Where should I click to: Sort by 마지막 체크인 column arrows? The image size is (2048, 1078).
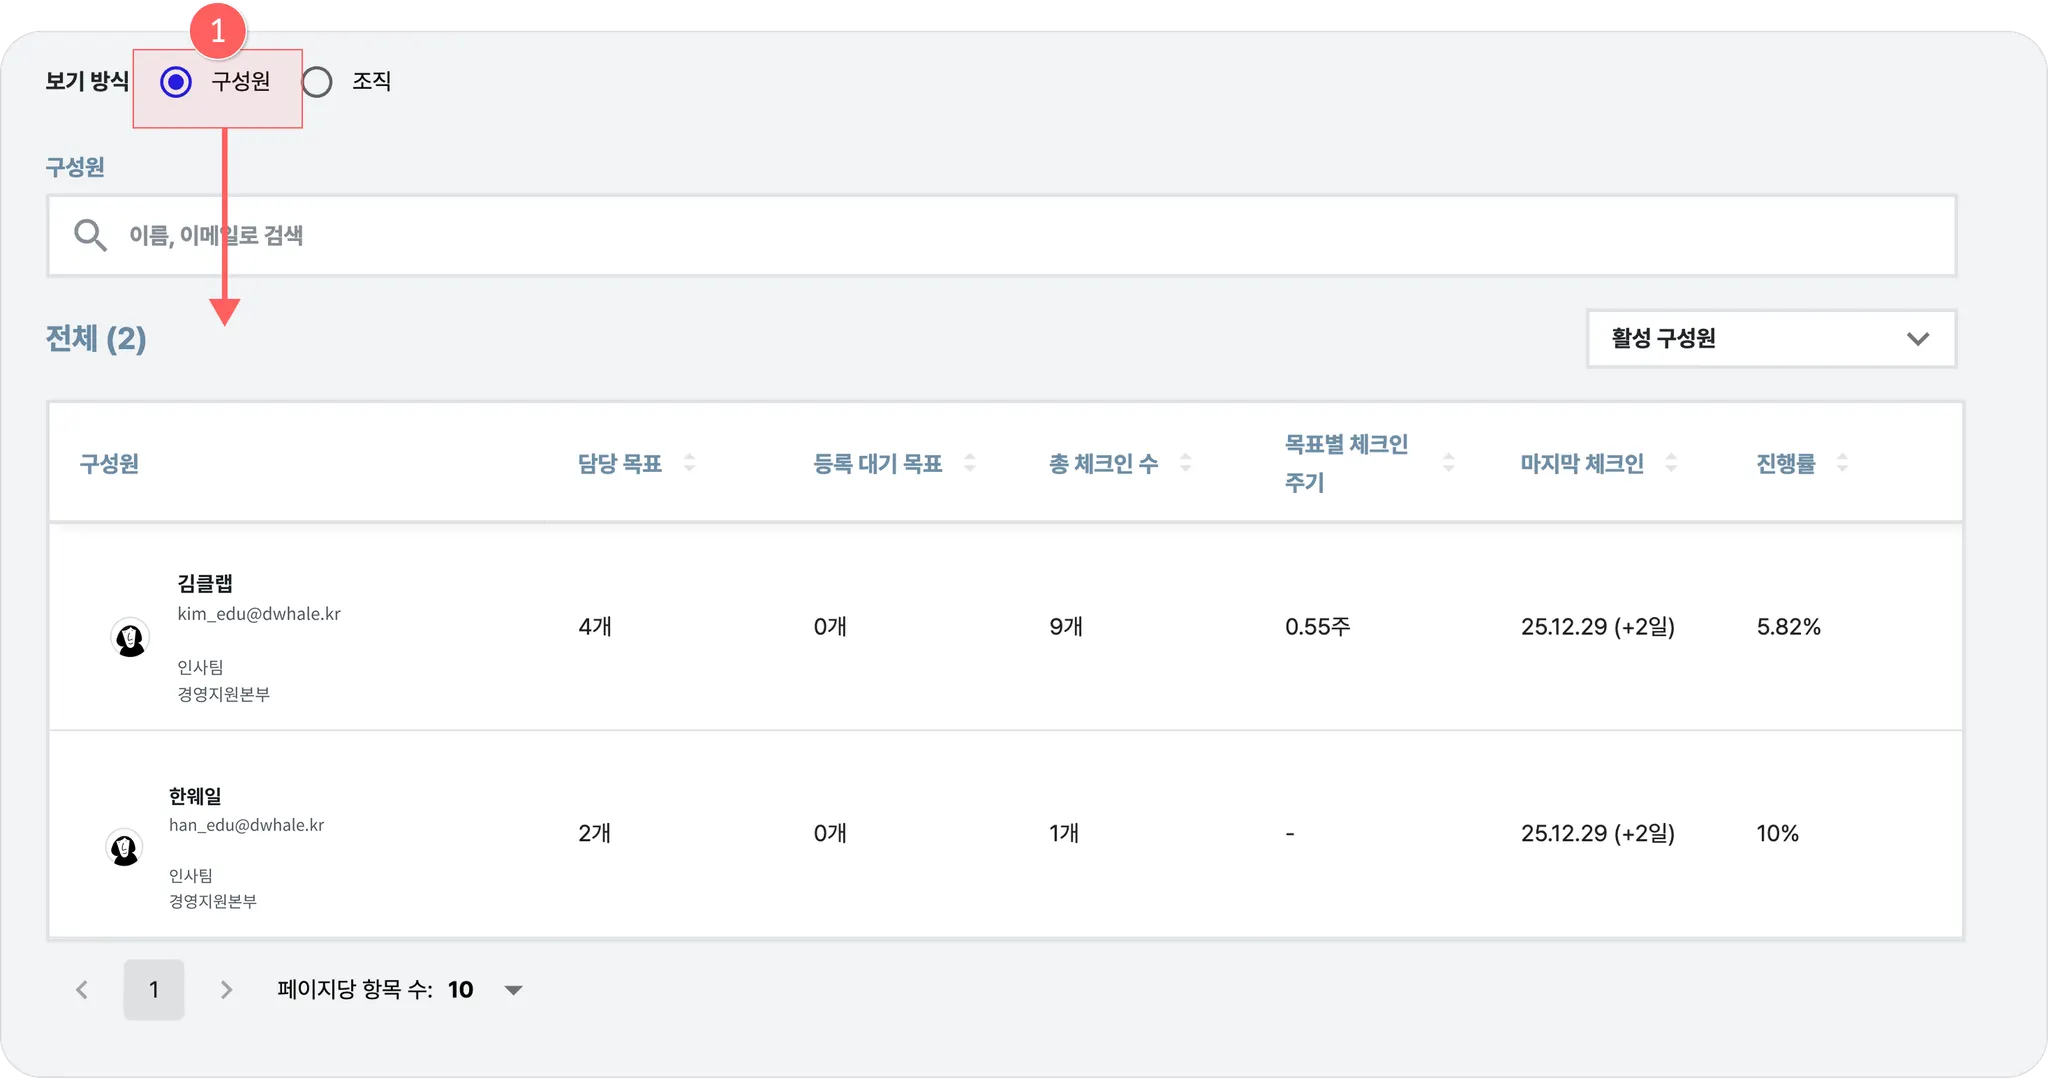1670,463
